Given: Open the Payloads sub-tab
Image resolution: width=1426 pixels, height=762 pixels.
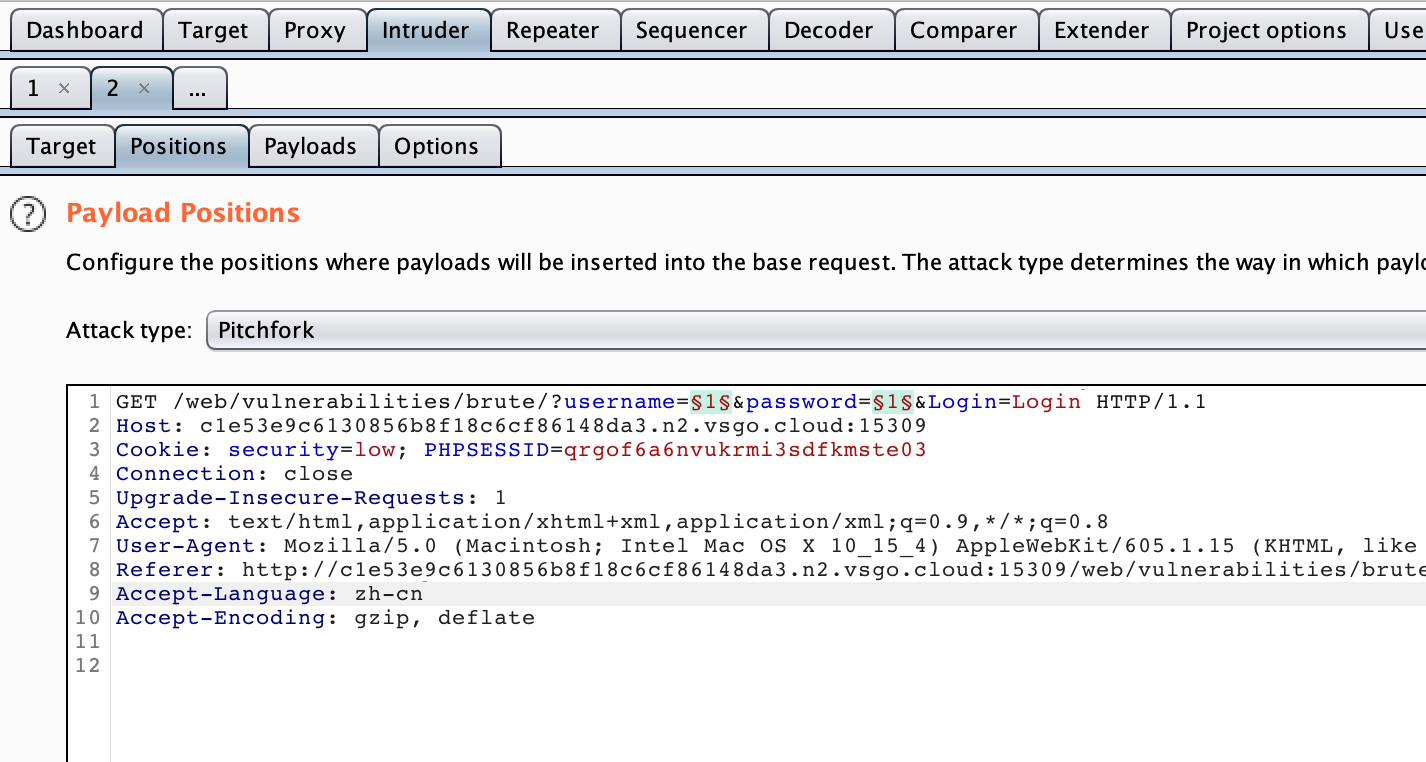Looking at the screenshot, I should tap(311, 146).
